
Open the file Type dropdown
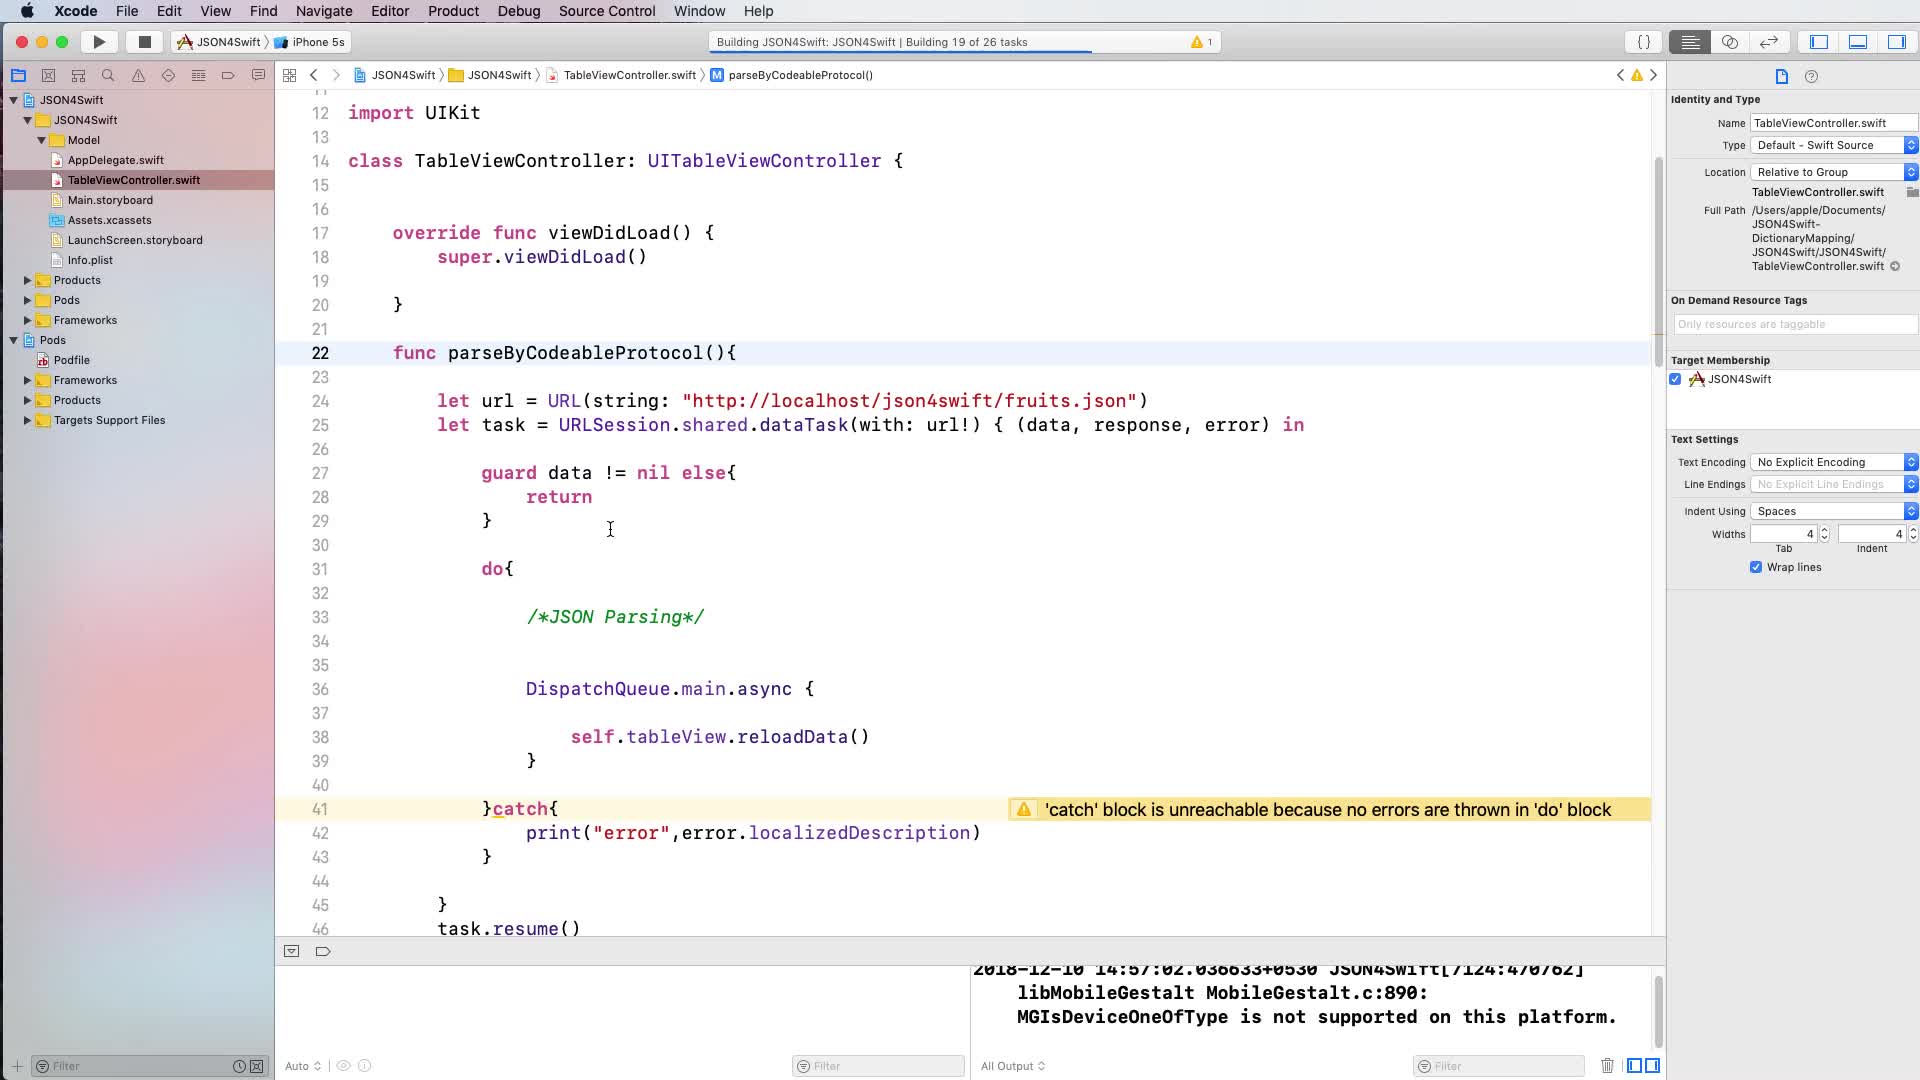point(1834,145)
